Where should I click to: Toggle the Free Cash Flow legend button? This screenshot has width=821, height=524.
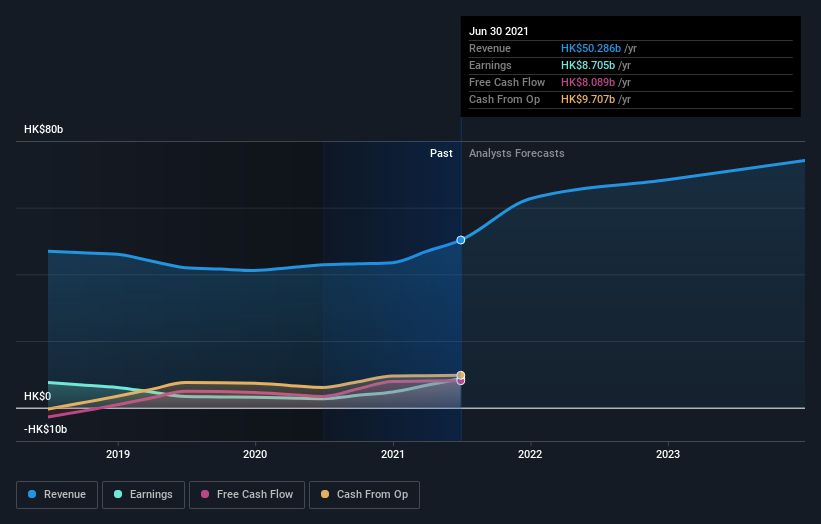247,495
